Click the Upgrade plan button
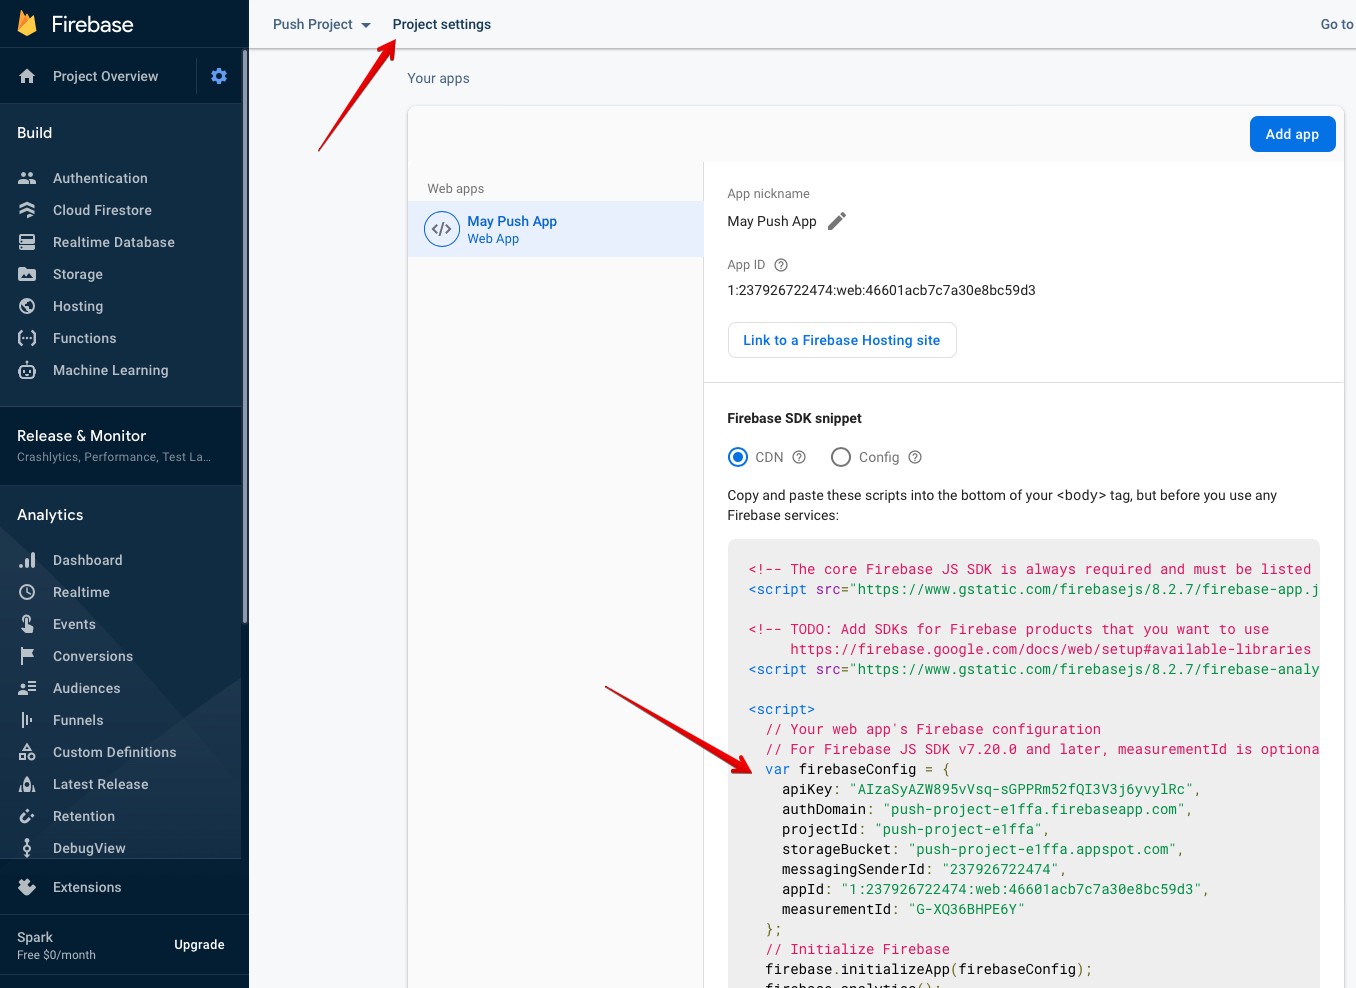 pyautogui.click(x=199, y=945)
